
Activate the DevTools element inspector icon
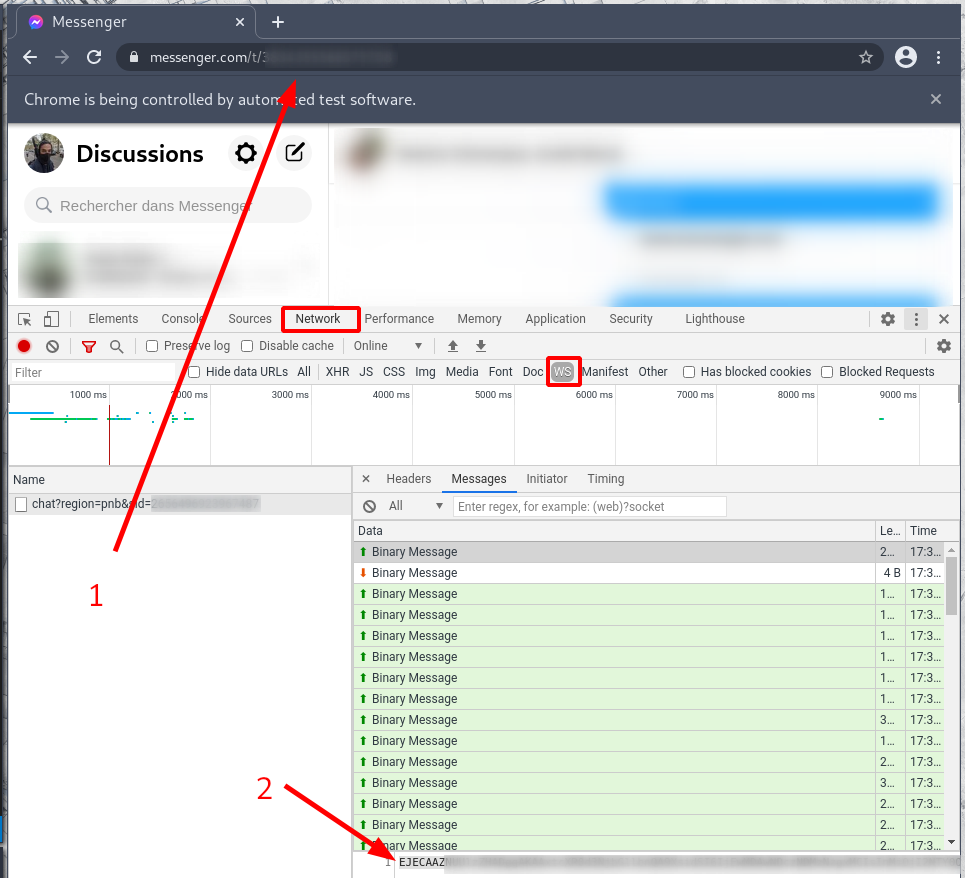(x=25, y=319)
